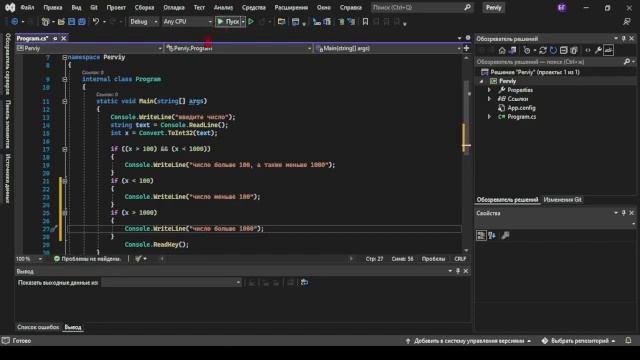
Task: Click the New Project icon in the toolbar
Action: 45,22
